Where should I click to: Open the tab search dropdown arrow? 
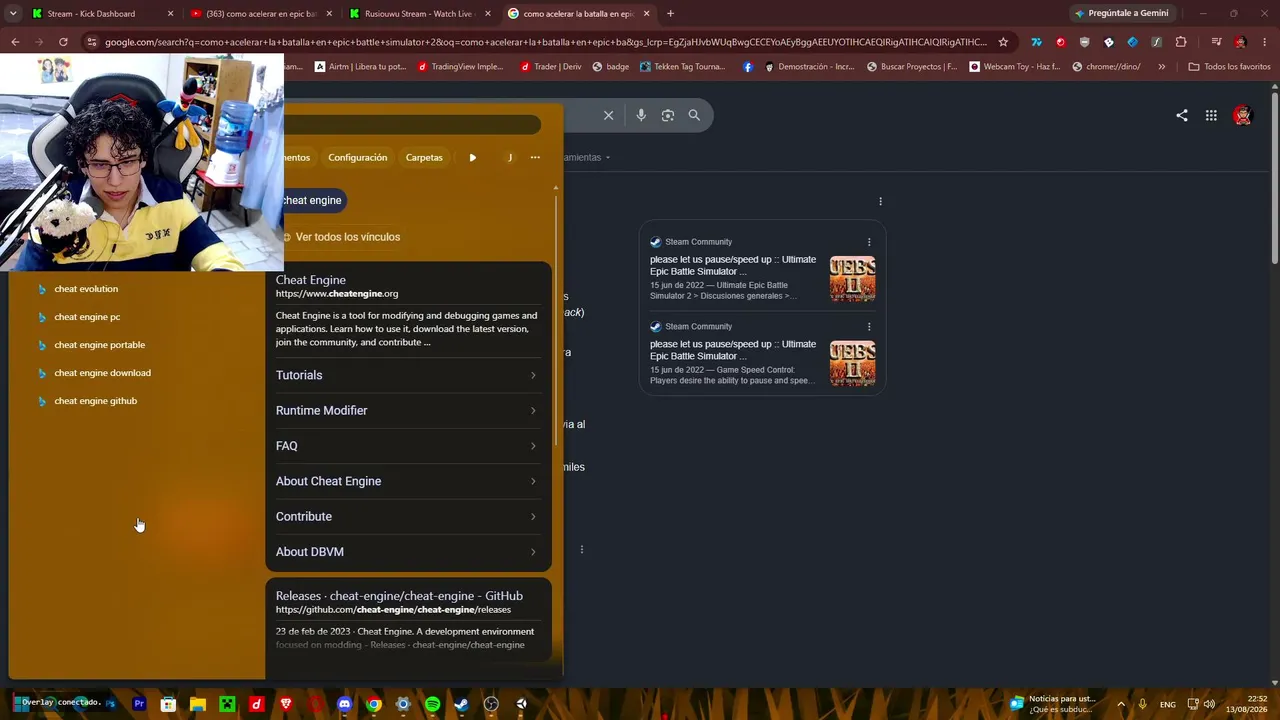click(13, 14)
